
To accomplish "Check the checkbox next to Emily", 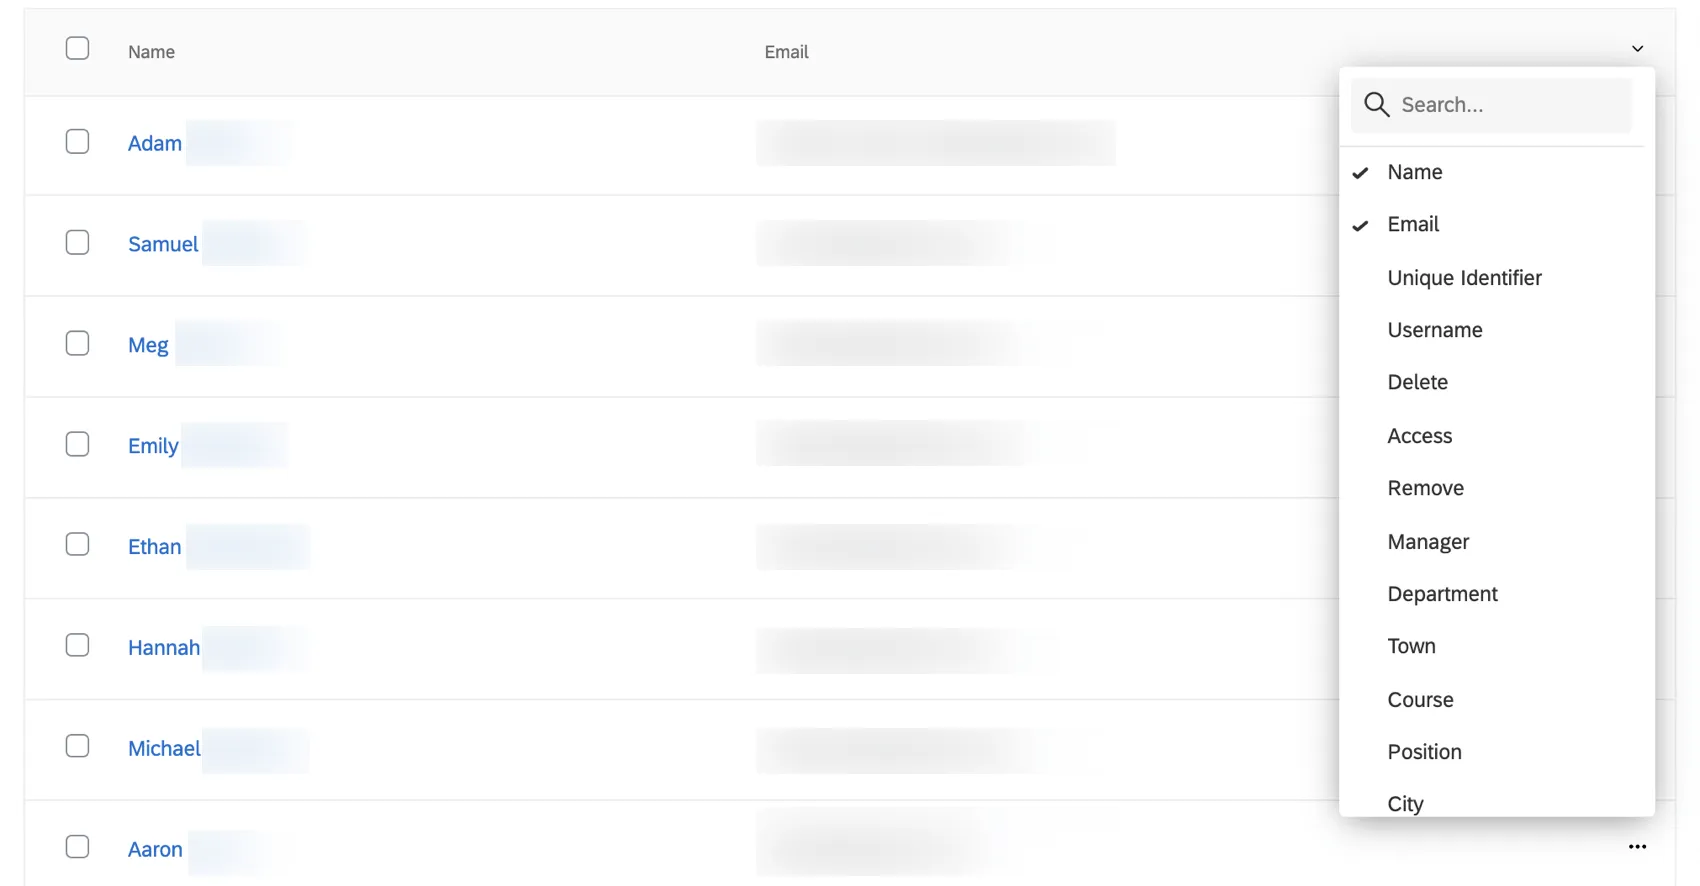I will (x=77, y=444).
